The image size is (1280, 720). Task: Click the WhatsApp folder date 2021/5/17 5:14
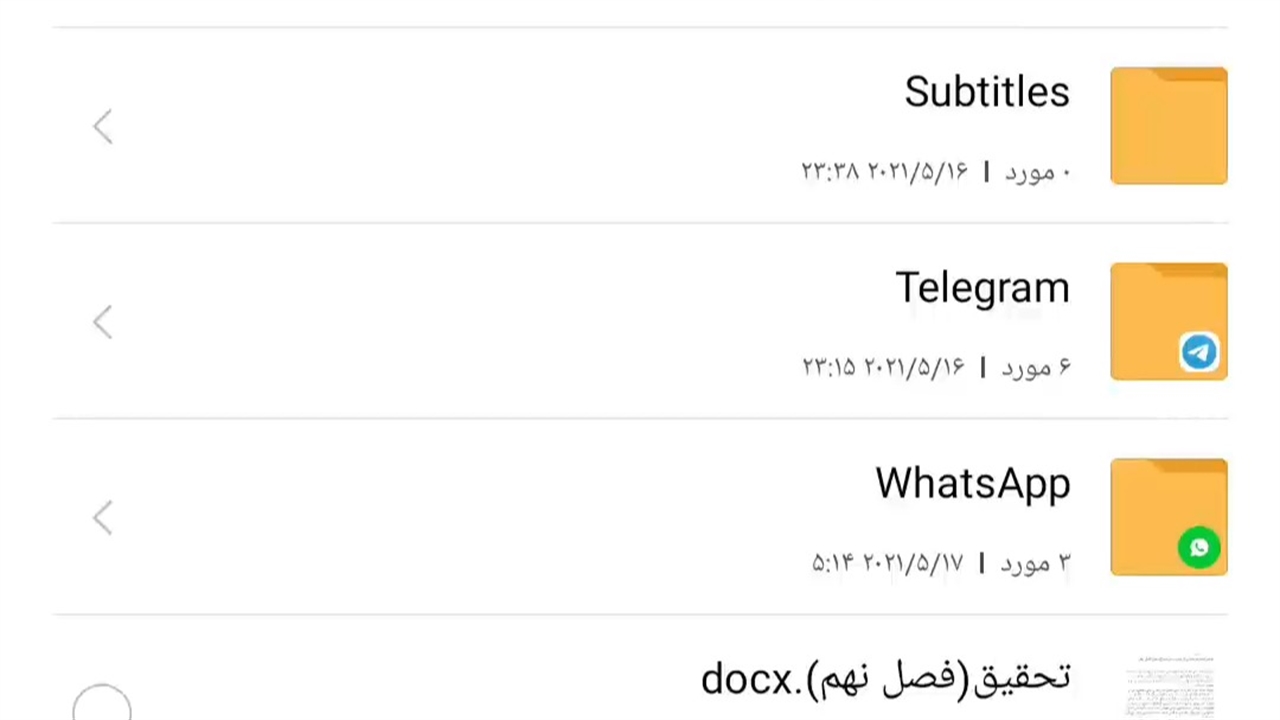tap(887, 564)
